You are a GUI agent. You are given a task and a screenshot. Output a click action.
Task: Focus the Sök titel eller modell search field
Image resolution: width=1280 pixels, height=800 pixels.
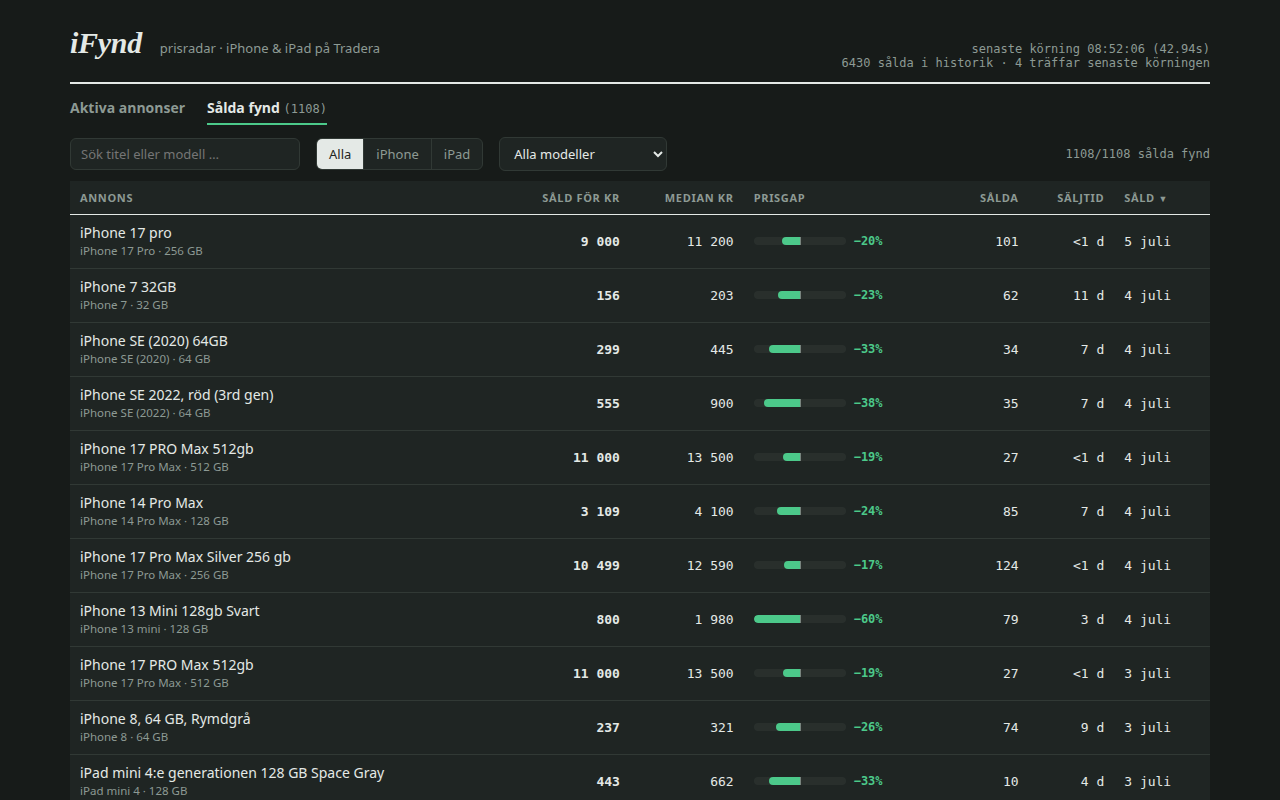coord(185,154)
